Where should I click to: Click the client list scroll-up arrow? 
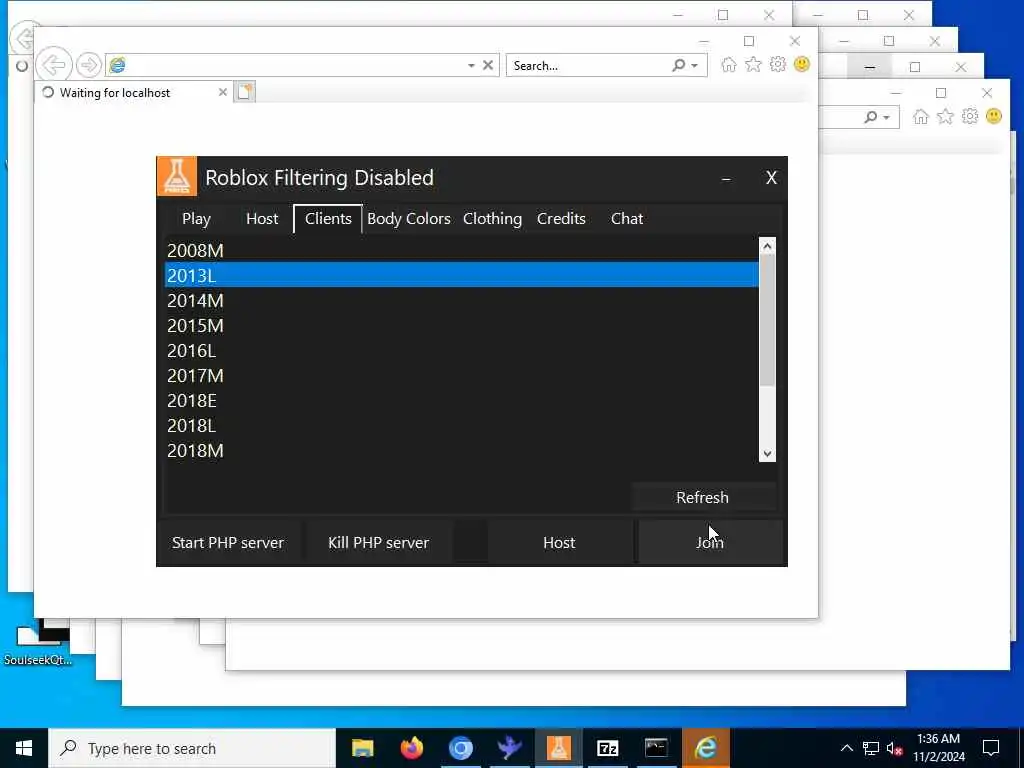pyautogui.click(x=767, y=246)
